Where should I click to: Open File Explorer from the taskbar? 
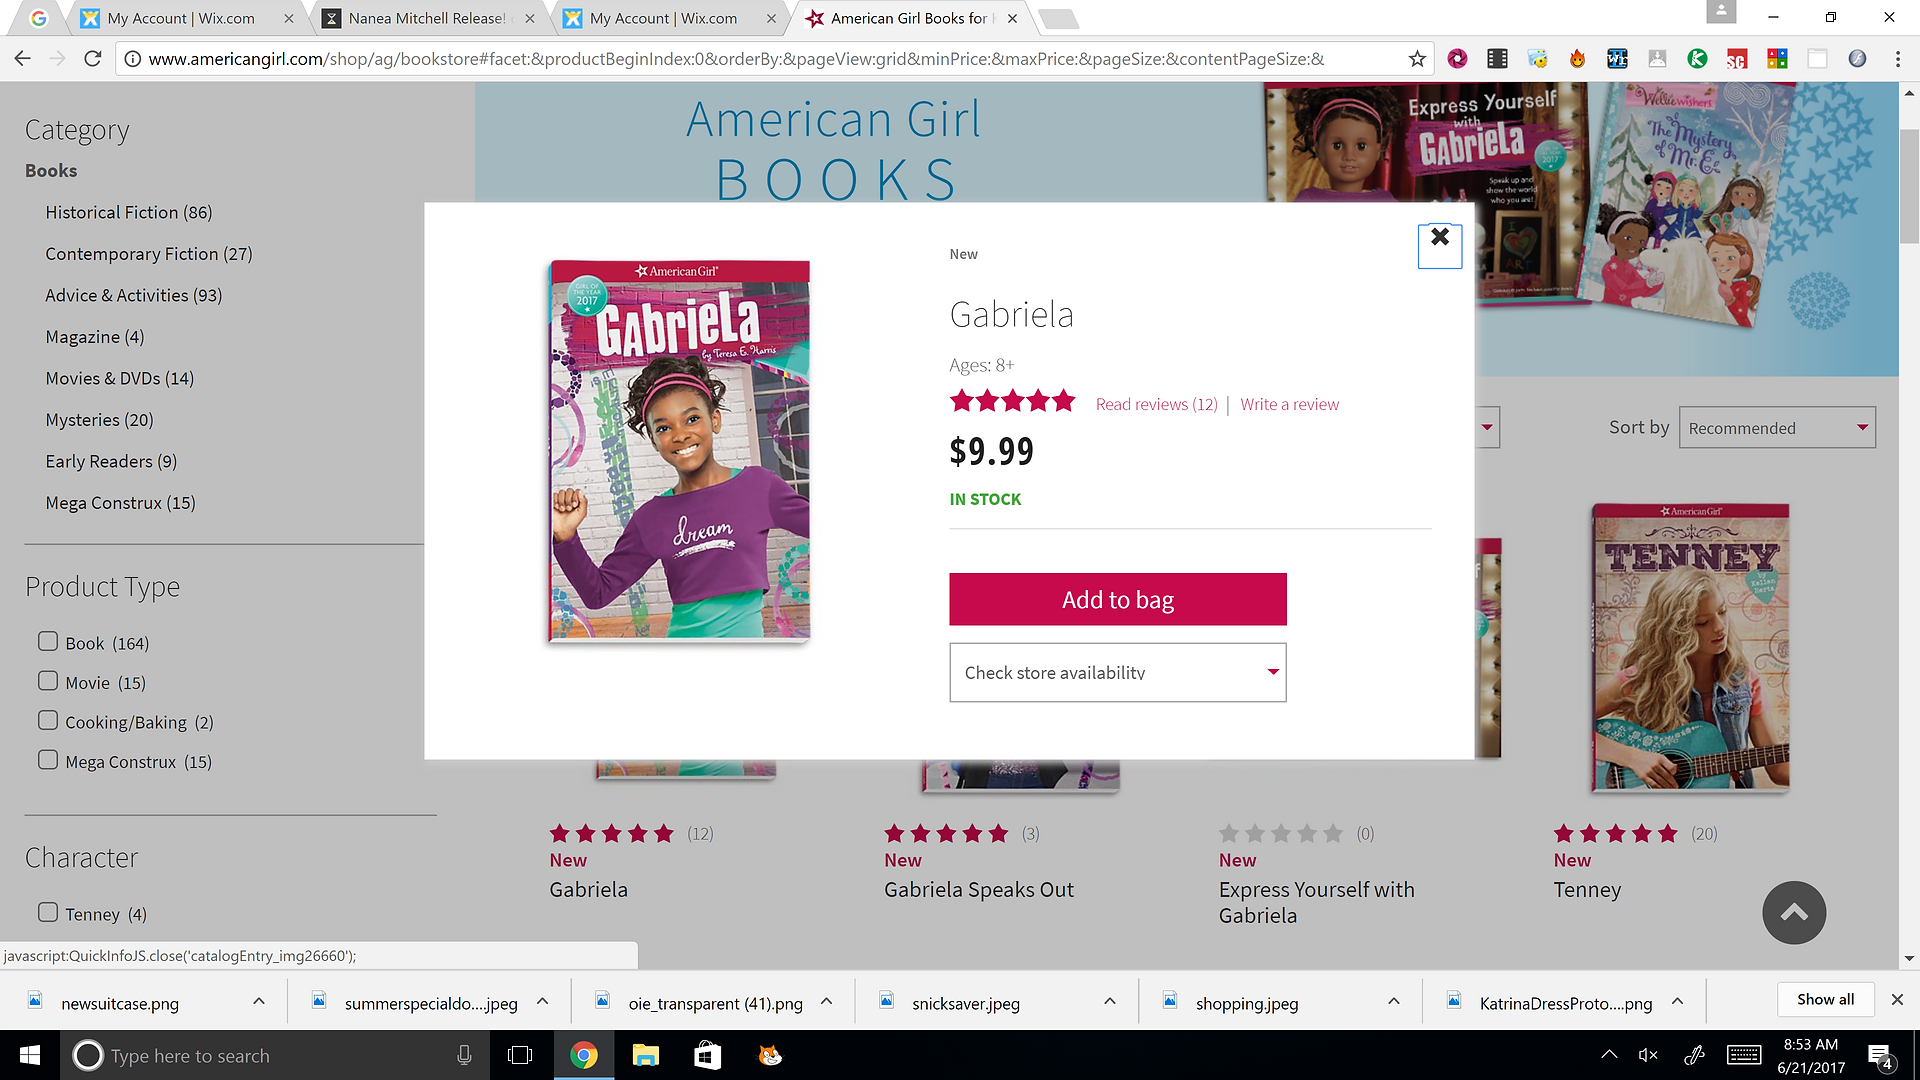645,1055
